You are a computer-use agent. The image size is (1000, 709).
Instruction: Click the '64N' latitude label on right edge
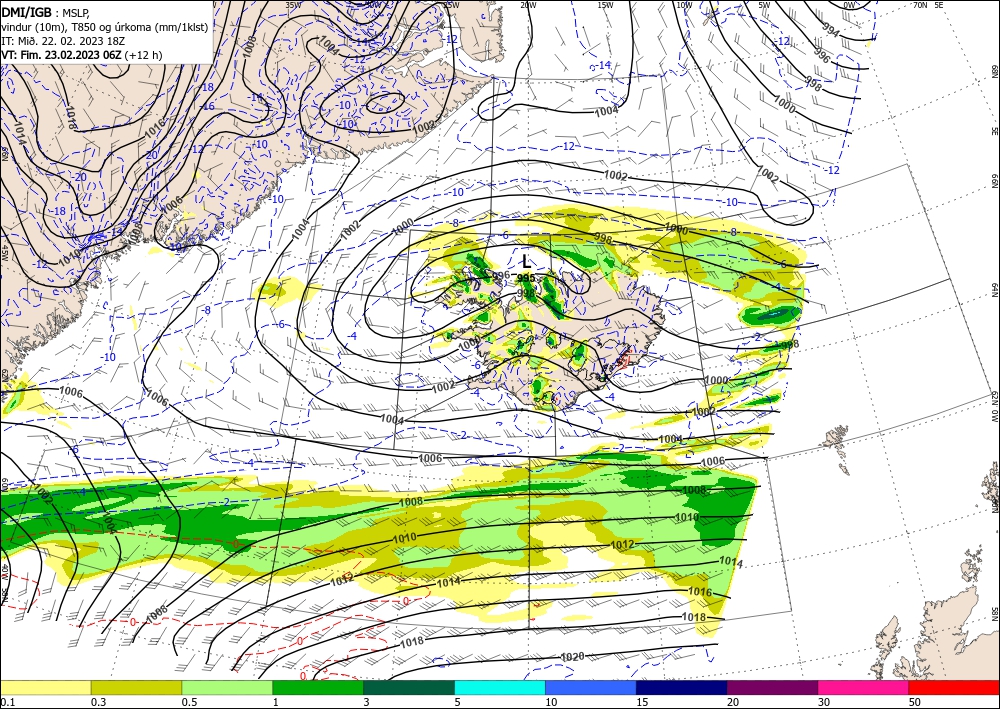pos(994,289)
